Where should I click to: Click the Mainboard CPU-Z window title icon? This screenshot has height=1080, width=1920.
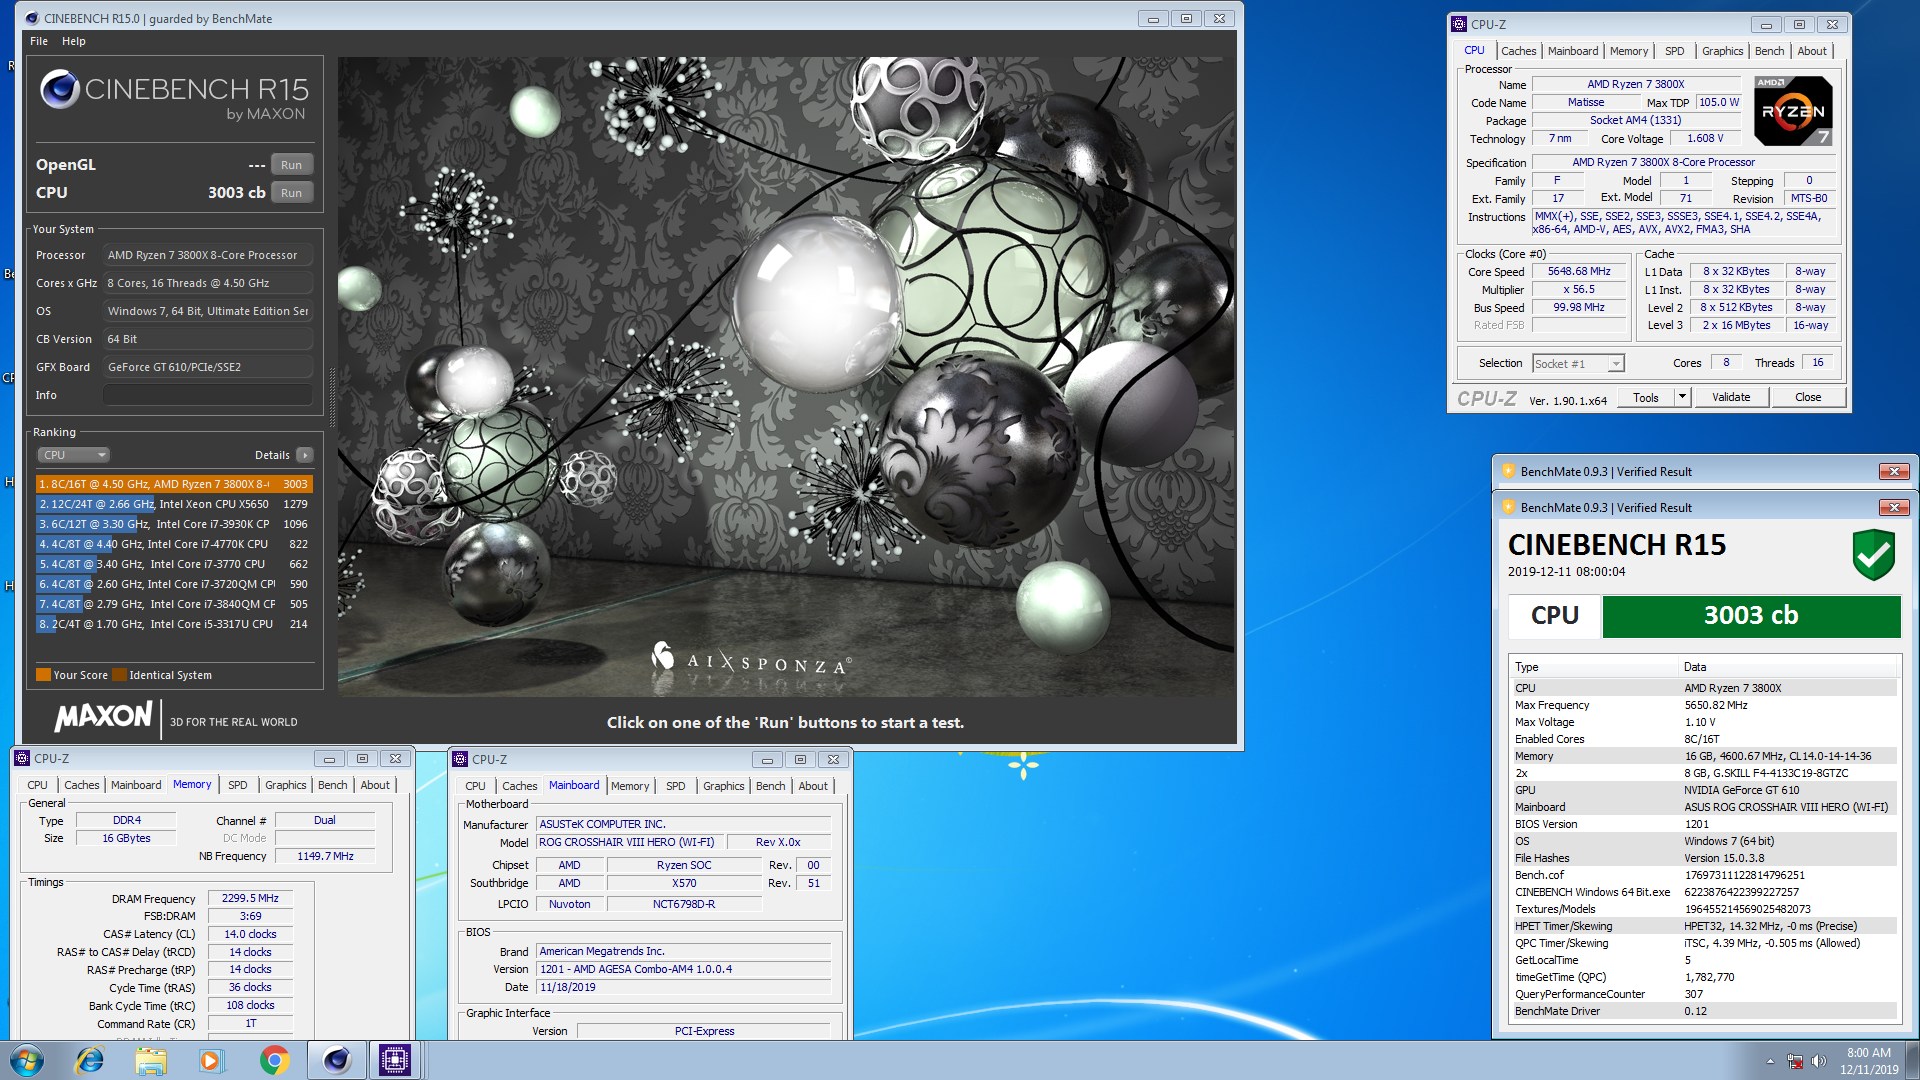460,759
